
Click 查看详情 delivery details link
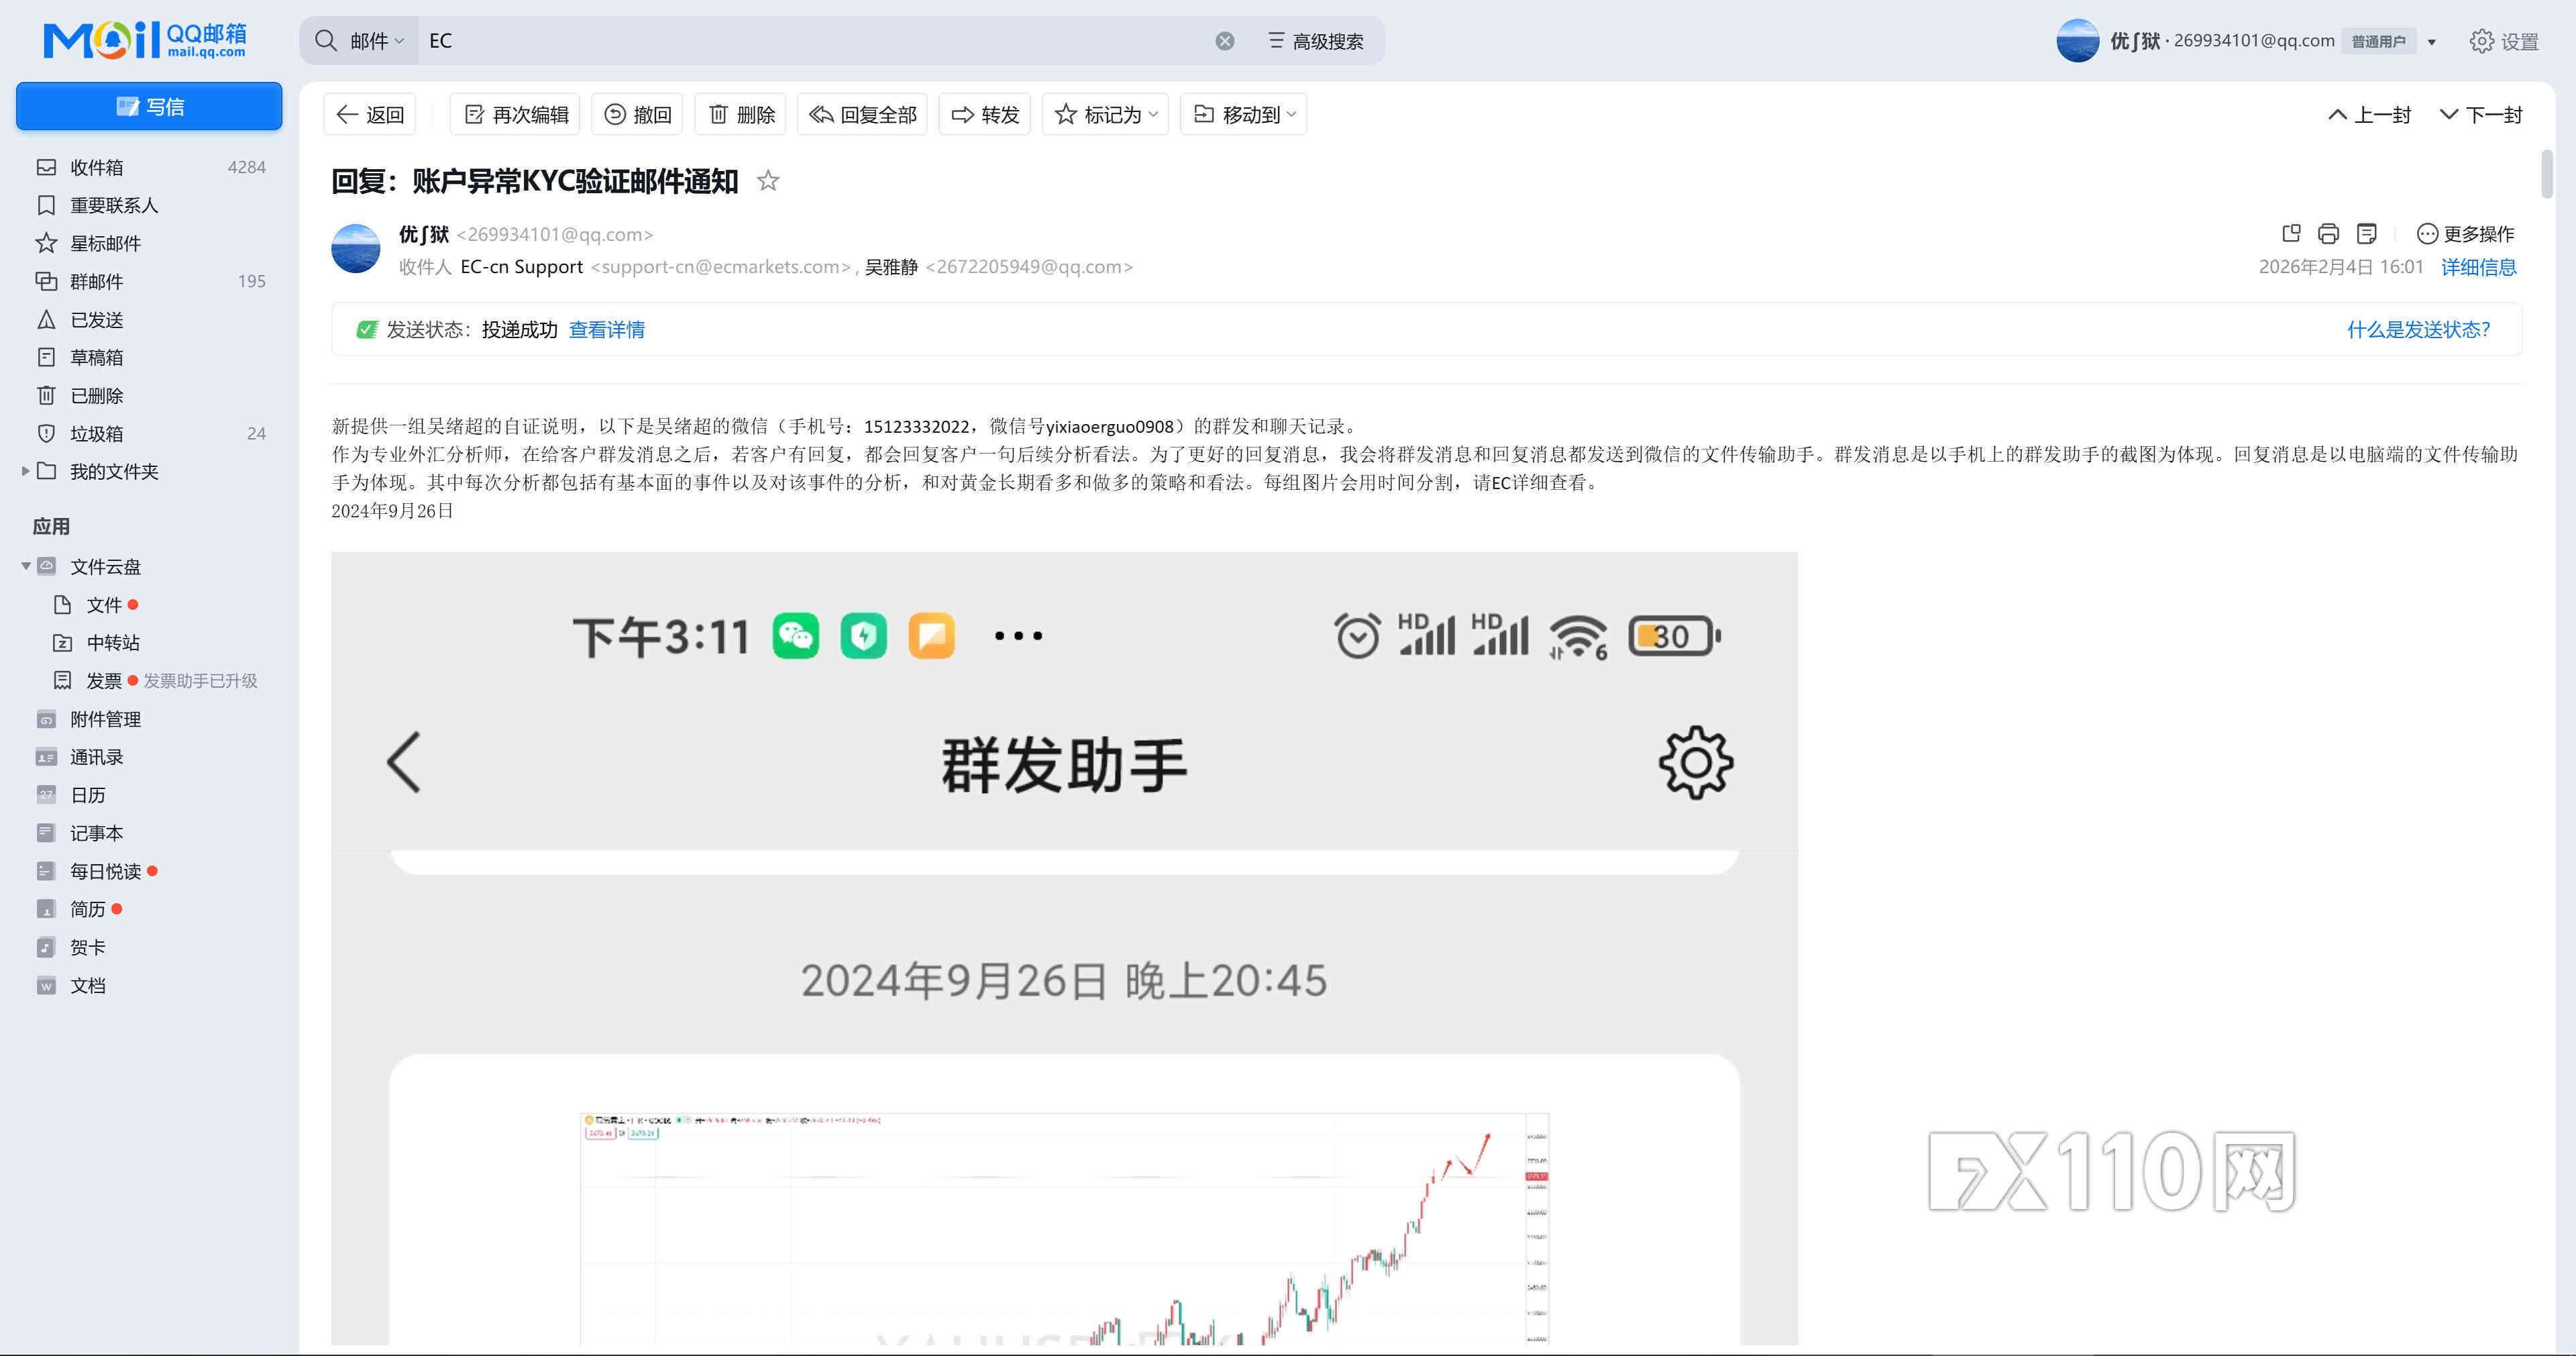607,329
